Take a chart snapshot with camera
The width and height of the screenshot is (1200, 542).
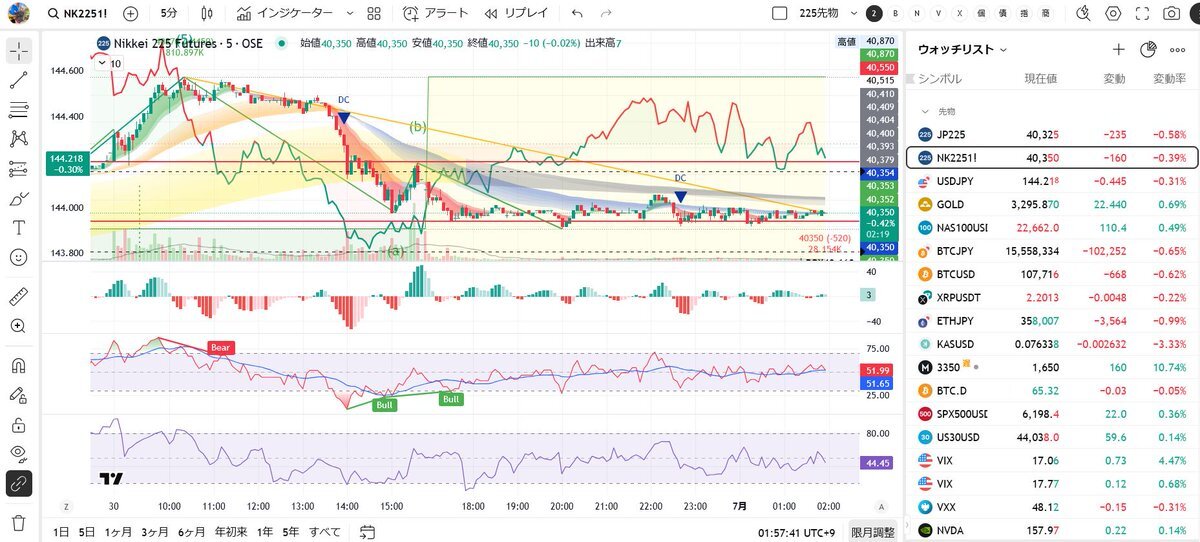pos(1172,14)
